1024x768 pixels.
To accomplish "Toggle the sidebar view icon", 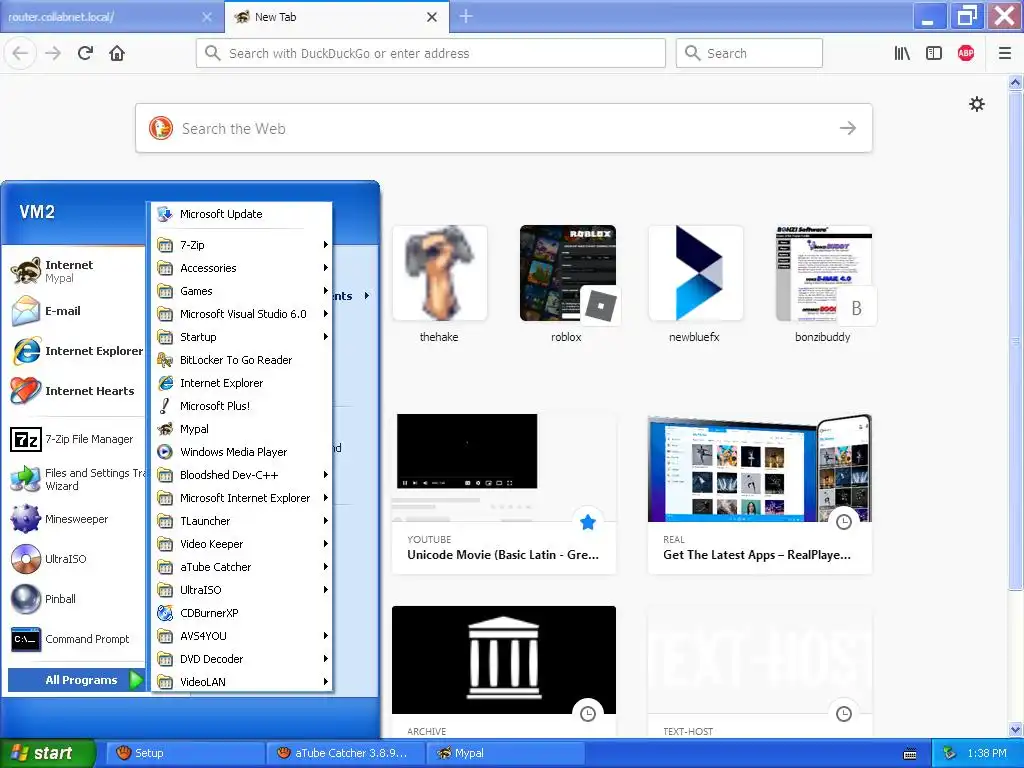I will click(934, 54).
